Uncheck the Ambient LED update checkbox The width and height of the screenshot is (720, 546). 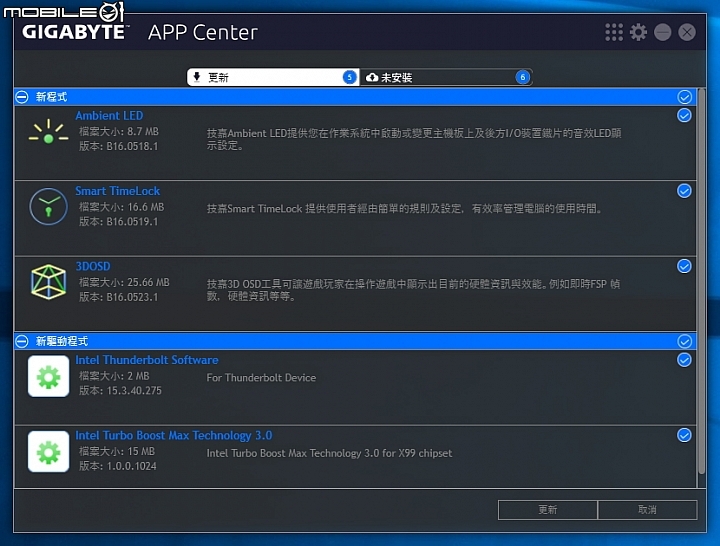[x=684, y=115]
